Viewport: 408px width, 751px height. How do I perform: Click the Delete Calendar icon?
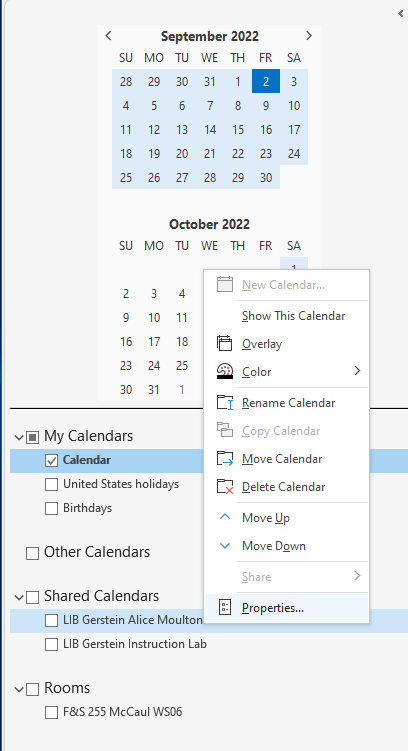point(225,487)
